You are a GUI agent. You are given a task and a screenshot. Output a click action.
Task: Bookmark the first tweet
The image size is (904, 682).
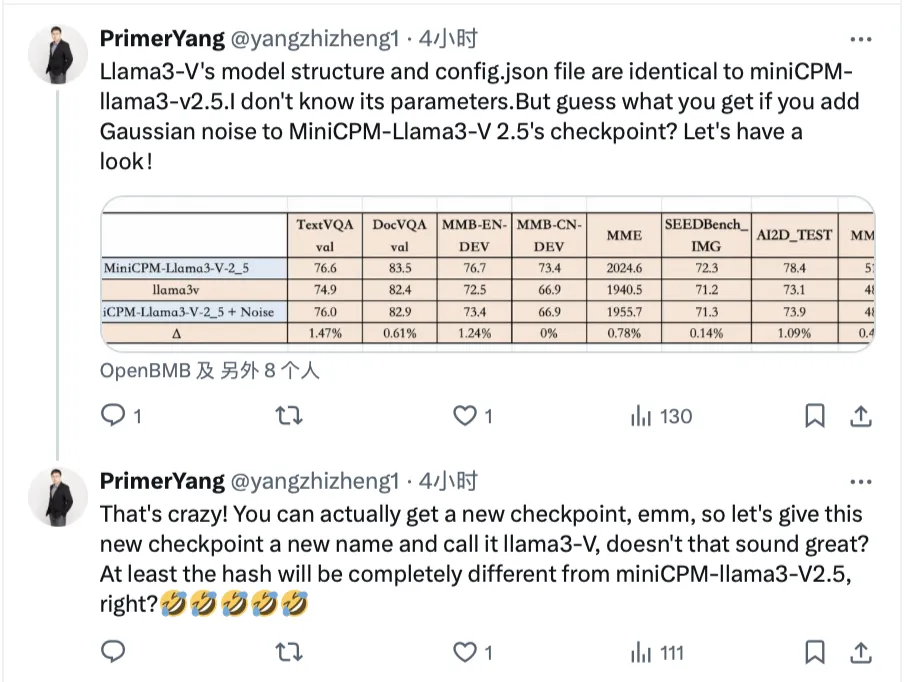pos(815,415)
